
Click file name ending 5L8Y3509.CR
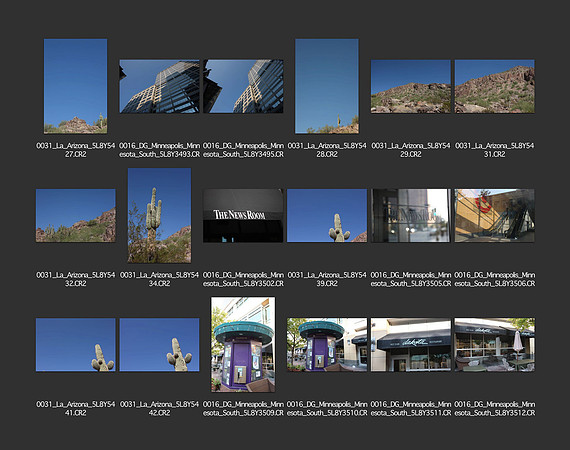pyautogui.click(x=243, y=409)
